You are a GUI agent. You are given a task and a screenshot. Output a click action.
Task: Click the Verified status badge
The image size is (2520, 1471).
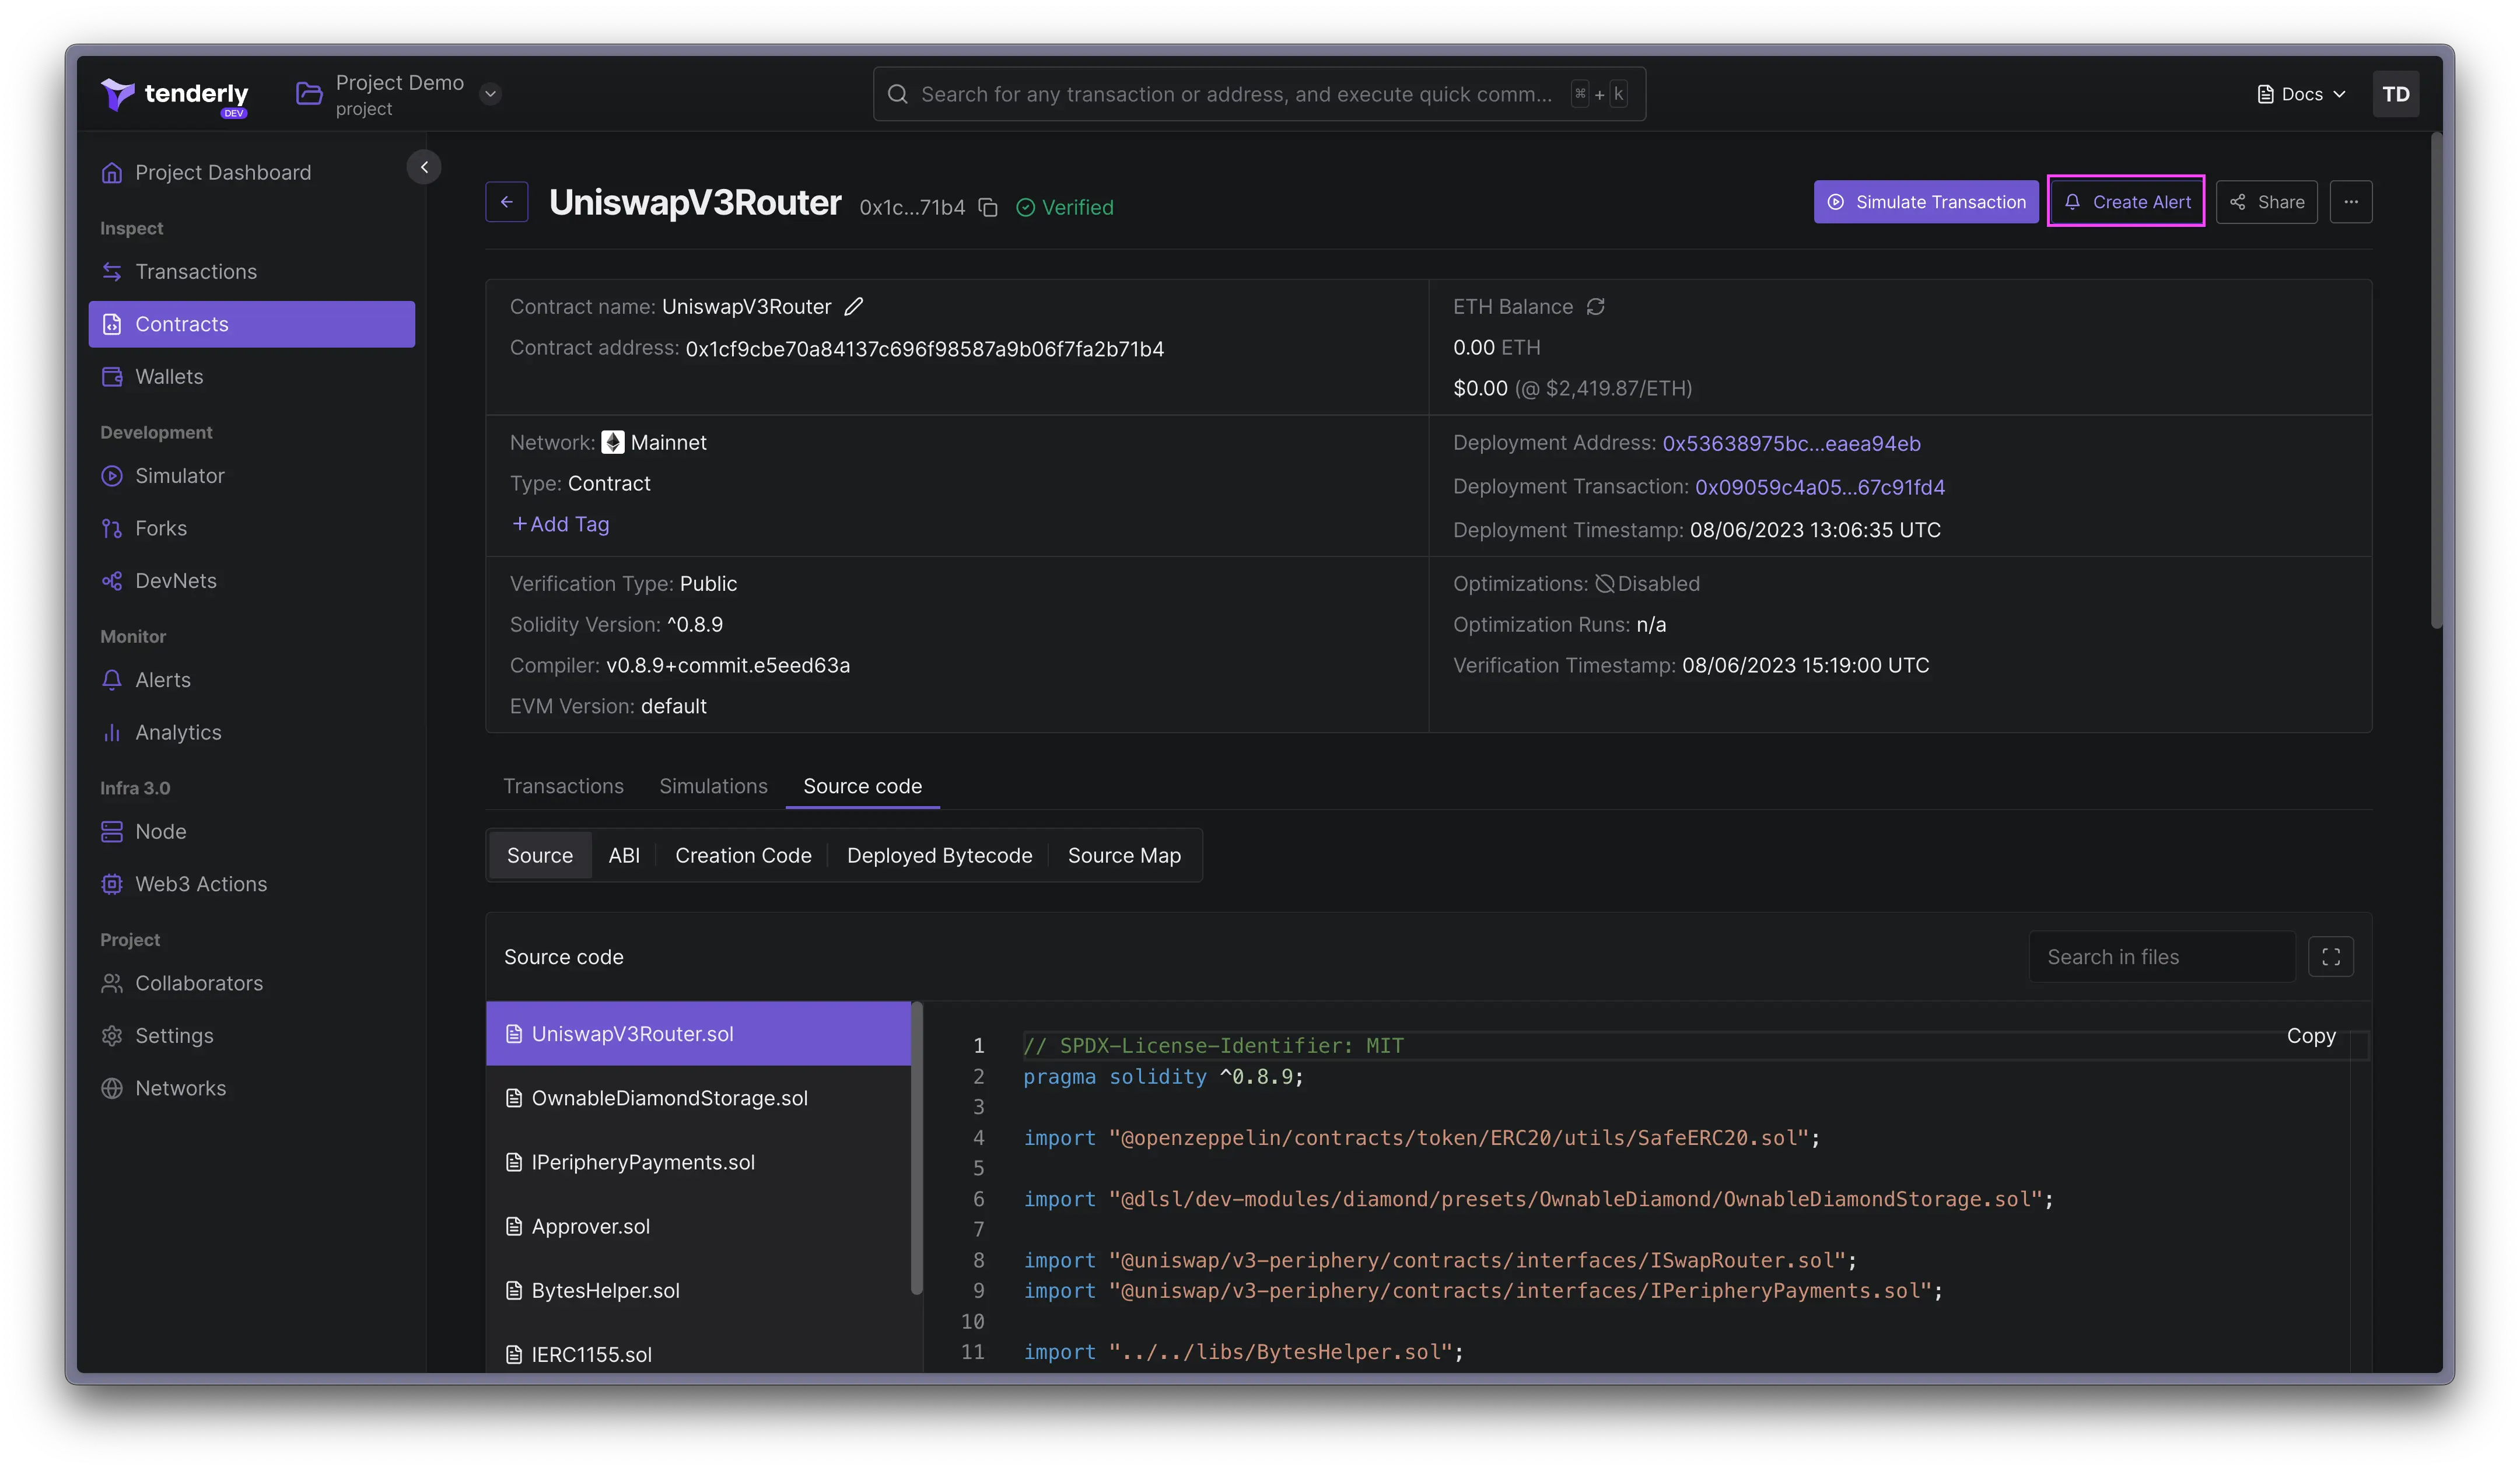[x=1065, y=207]
